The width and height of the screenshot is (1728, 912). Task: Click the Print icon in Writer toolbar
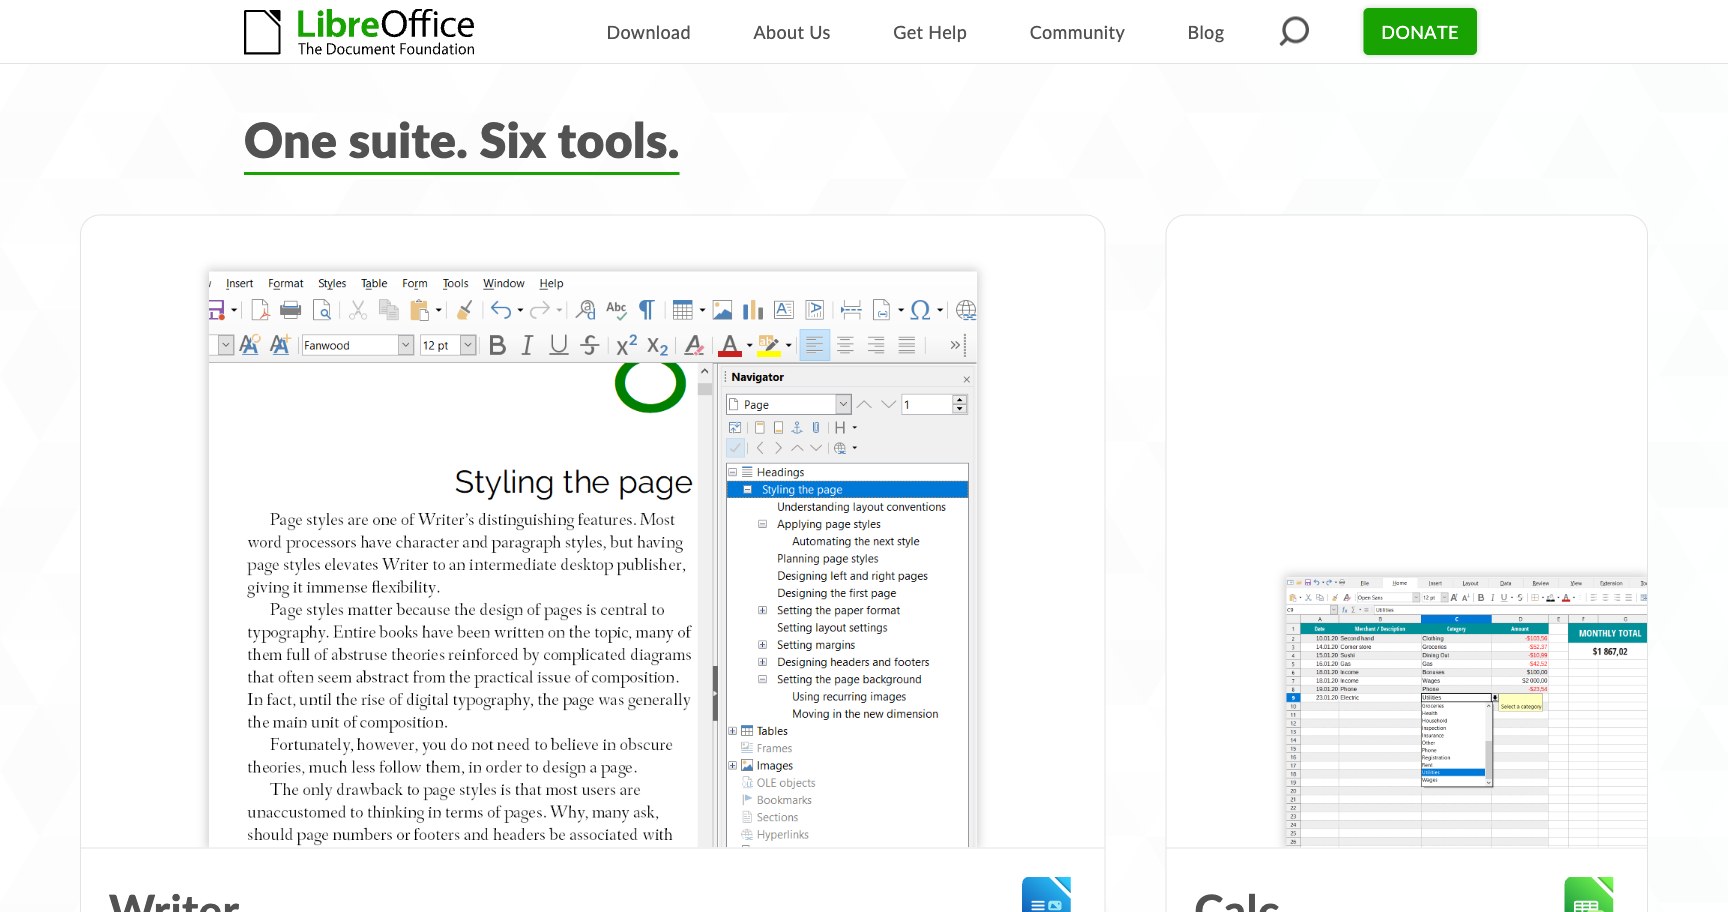click(x=291, y=310)
